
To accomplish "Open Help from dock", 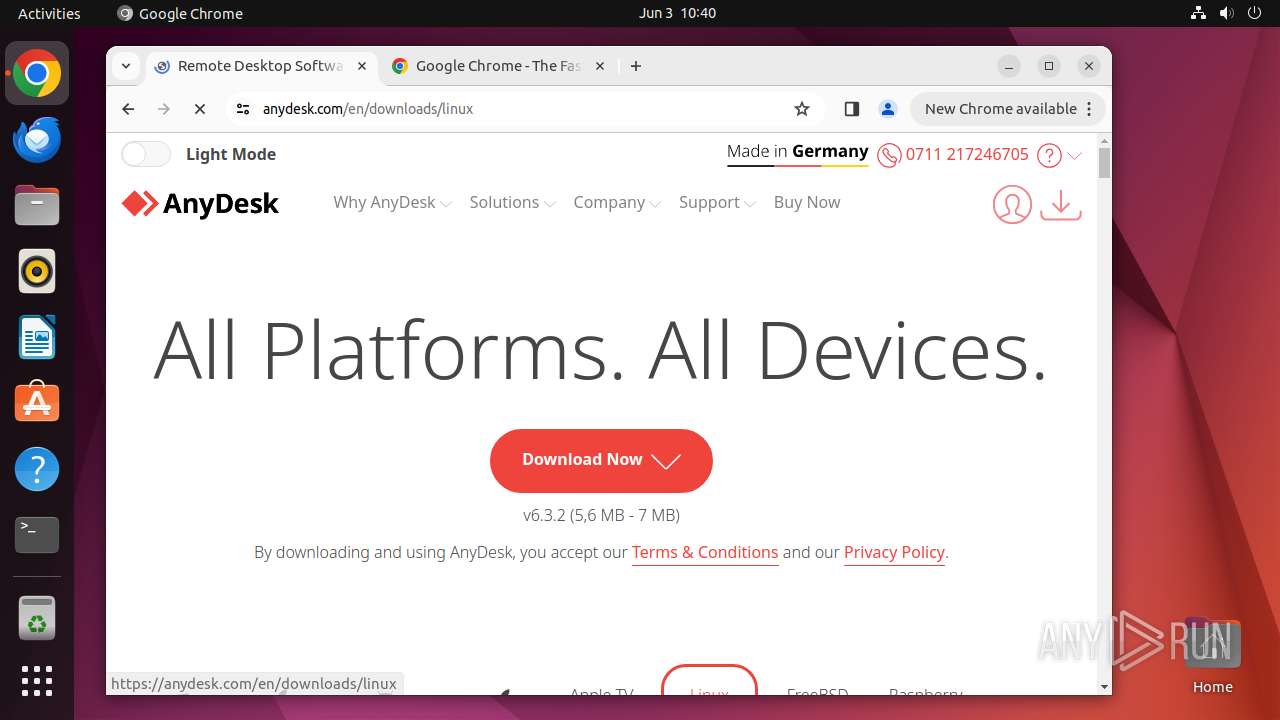I will coord(37,469).
